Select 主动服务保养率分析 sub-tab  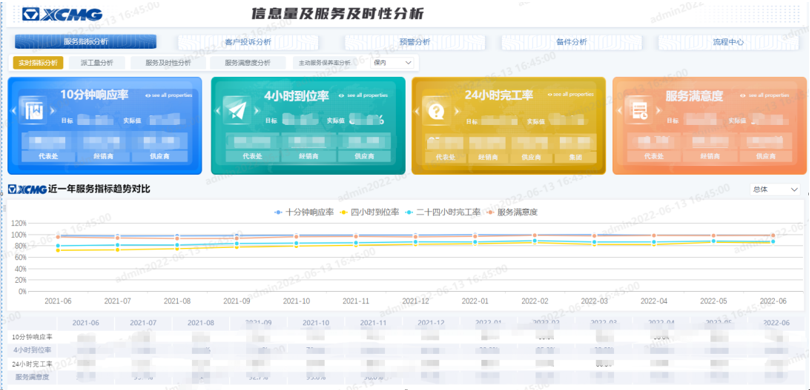(x=324, y=63)
